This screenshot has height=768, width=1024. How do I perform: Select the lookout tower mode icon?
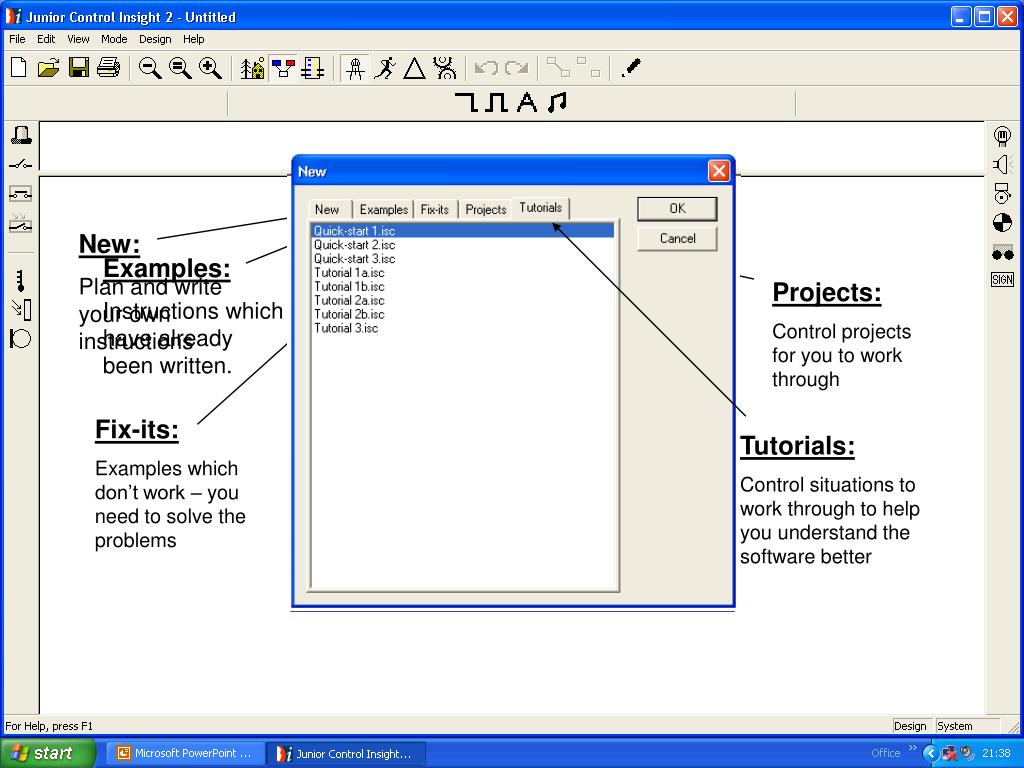pos(355,67)
